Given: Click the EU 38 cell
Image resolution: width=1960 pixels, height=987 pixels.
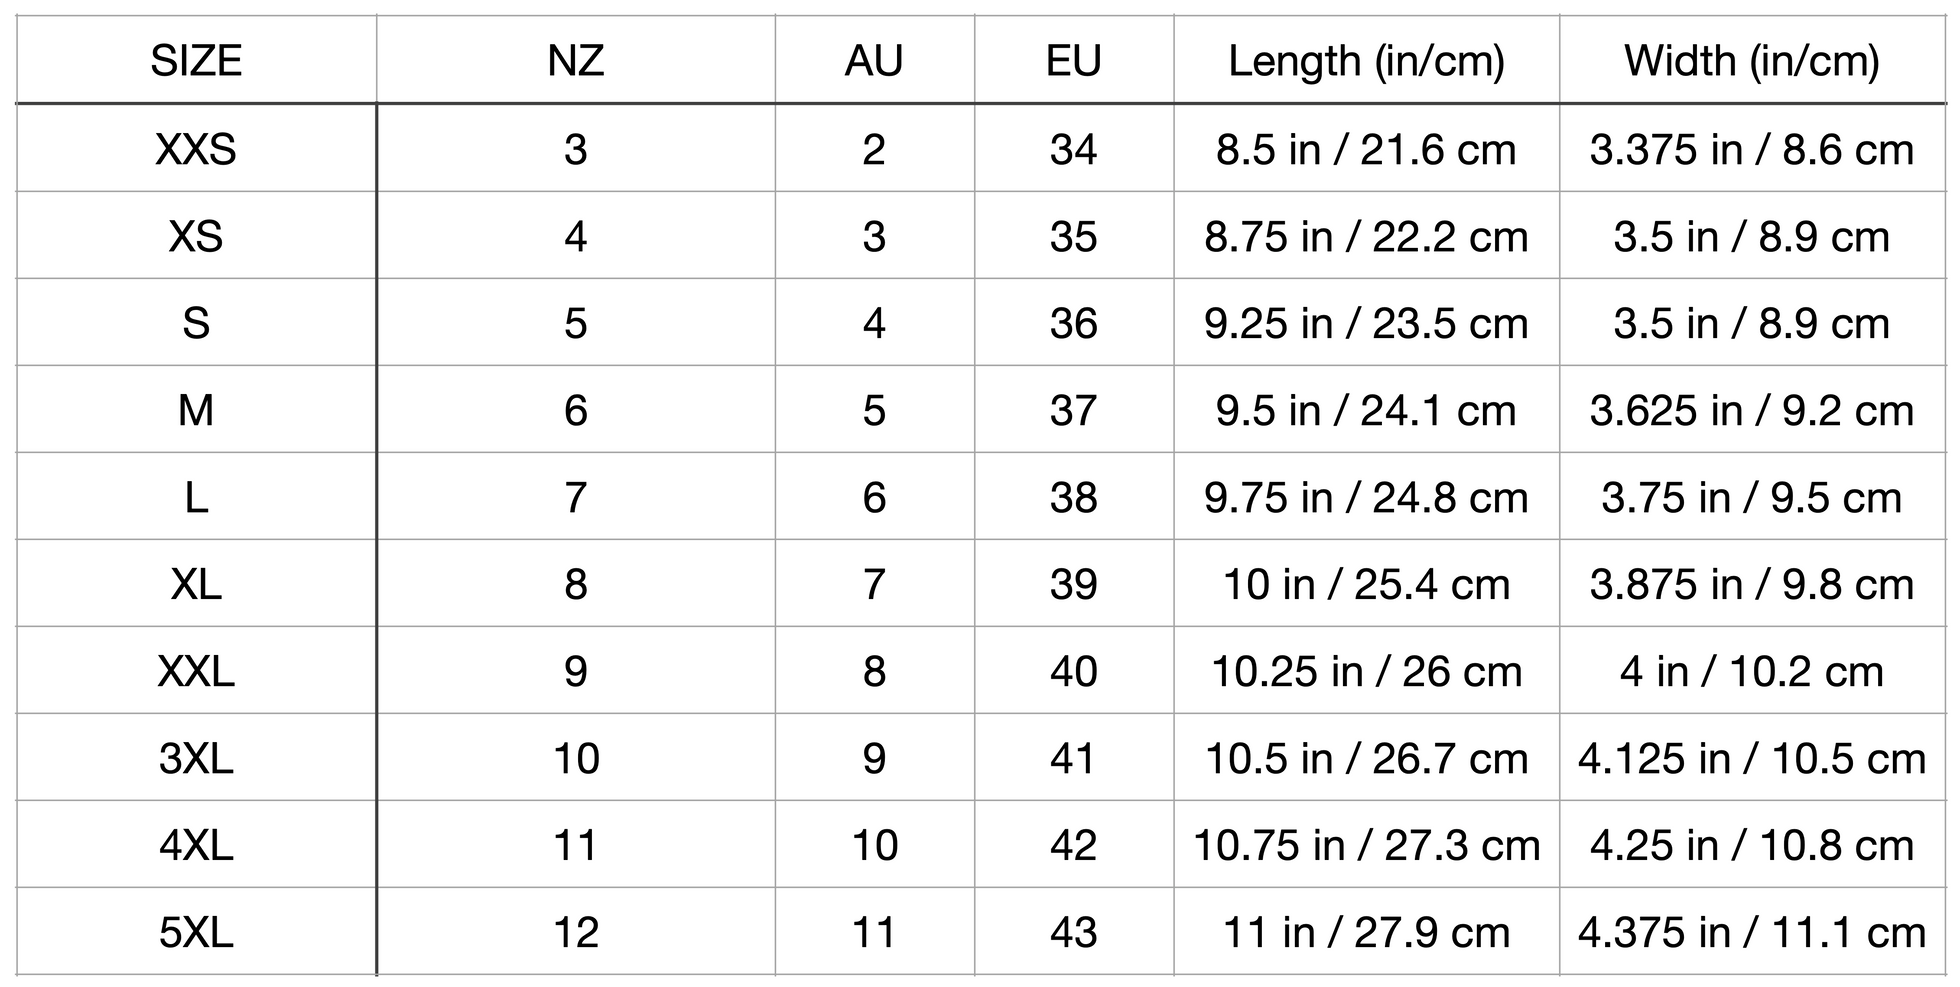Looking at the screenshot, I should pos(1074,497).
